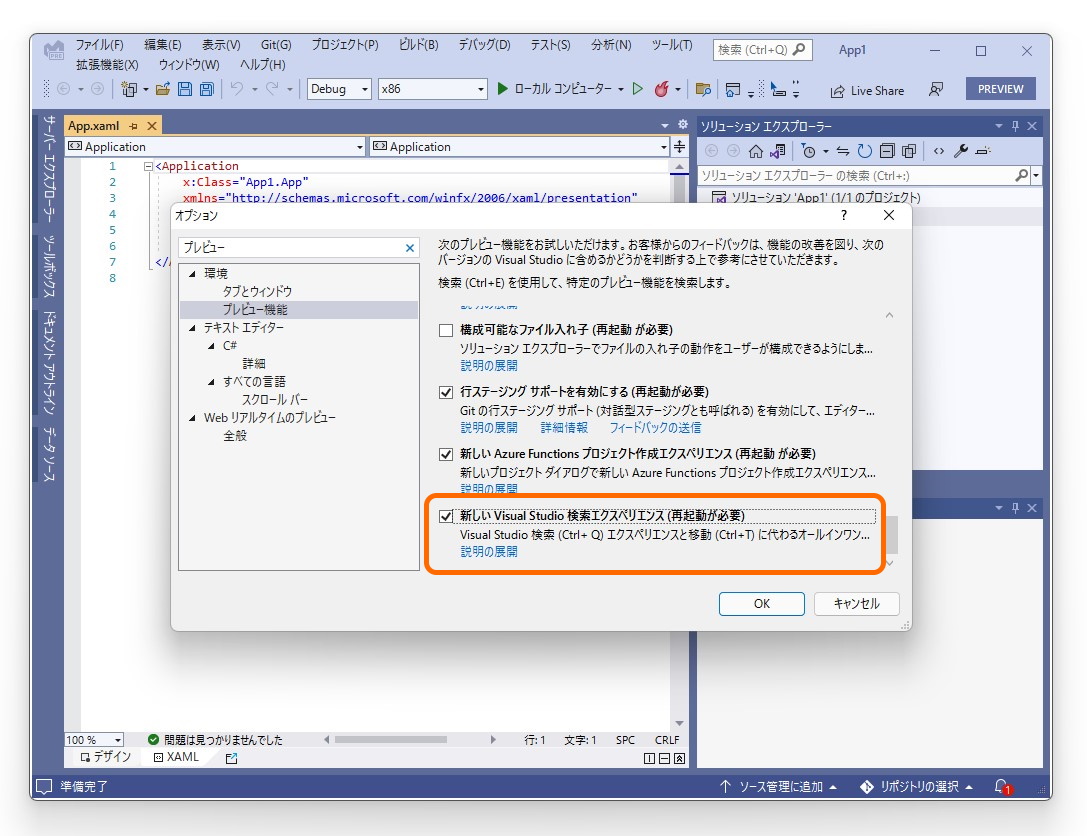Open the ファイル(F) menu

(99, 45)
